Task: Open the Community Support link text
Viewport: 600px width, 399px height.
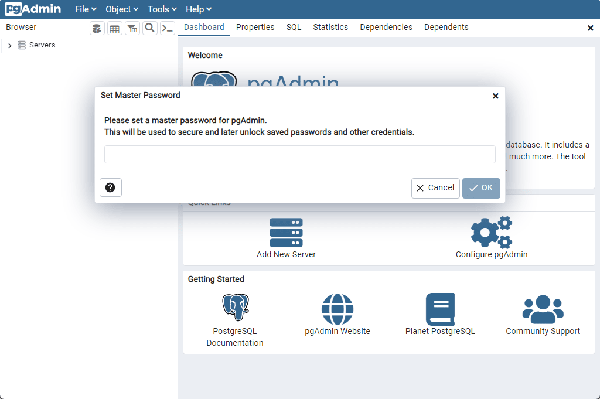Action: (x=543, y=331)
